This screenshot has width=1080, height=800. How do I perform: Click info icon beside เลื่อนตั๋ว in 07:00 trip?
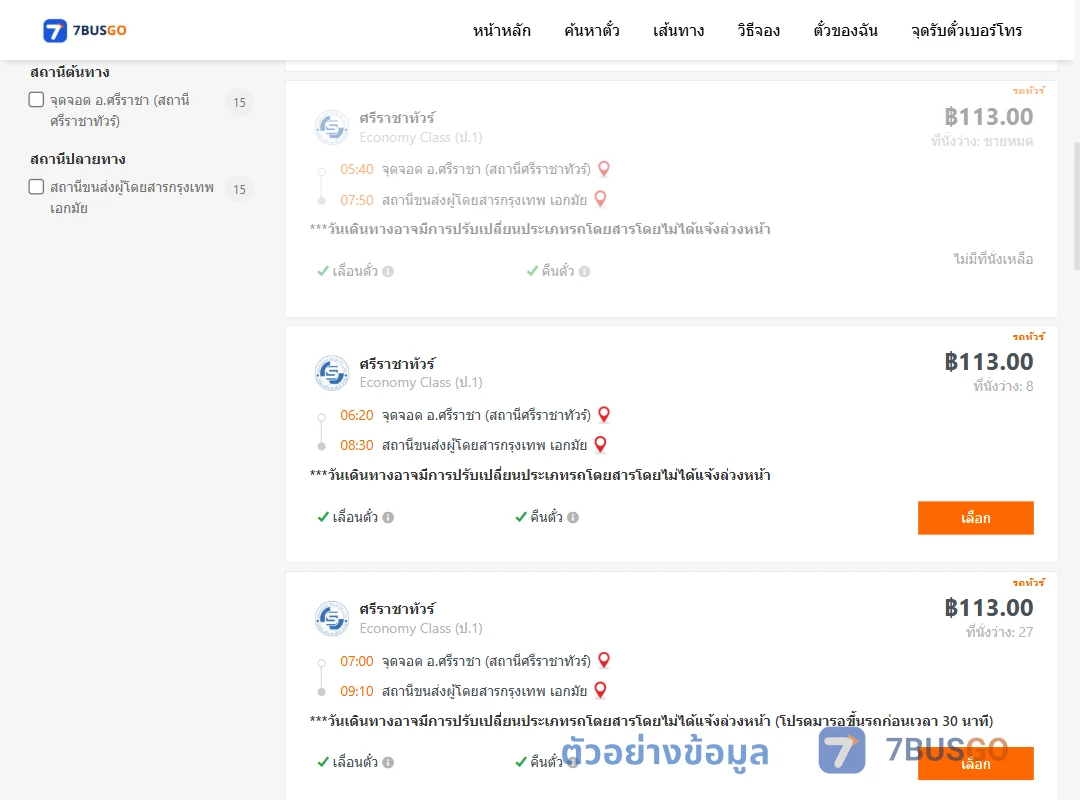[388, 762]
